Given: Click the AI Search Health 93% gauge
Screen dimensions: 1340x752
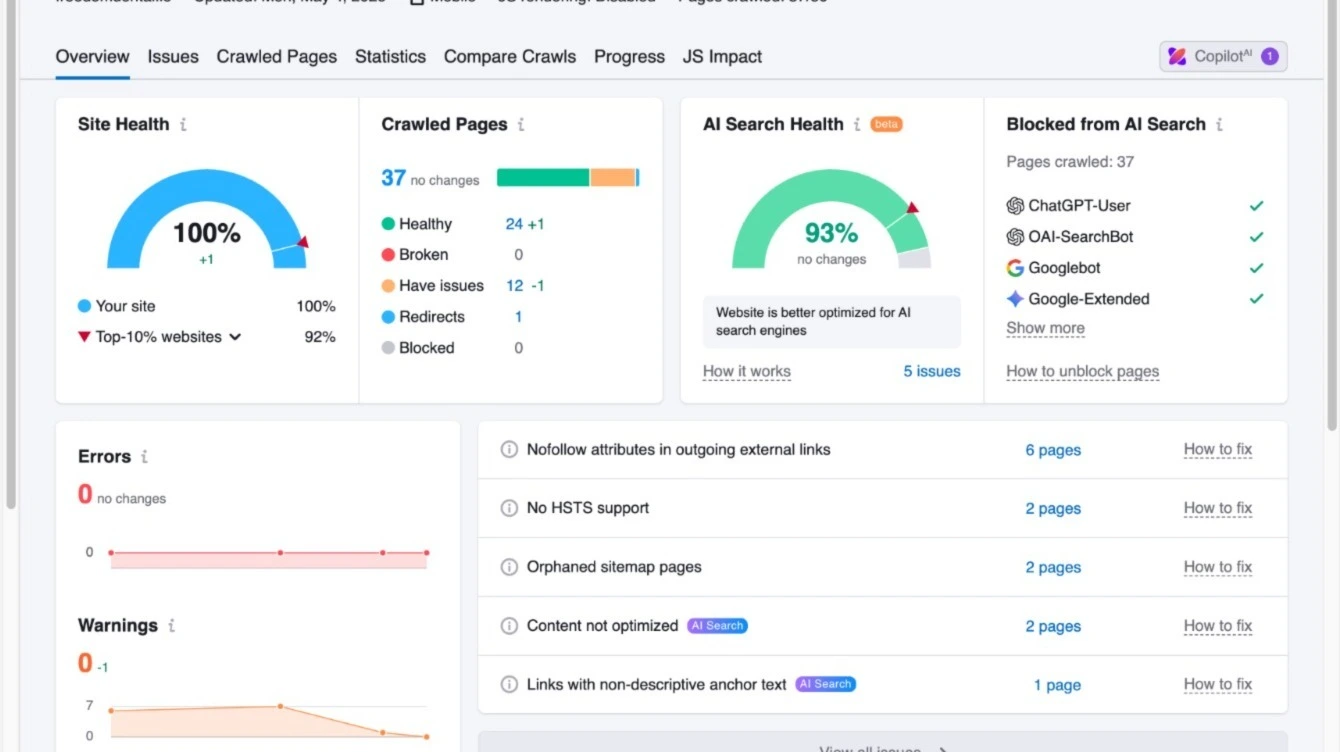Looking at the screenshot, I should click(x=832, y=219).
